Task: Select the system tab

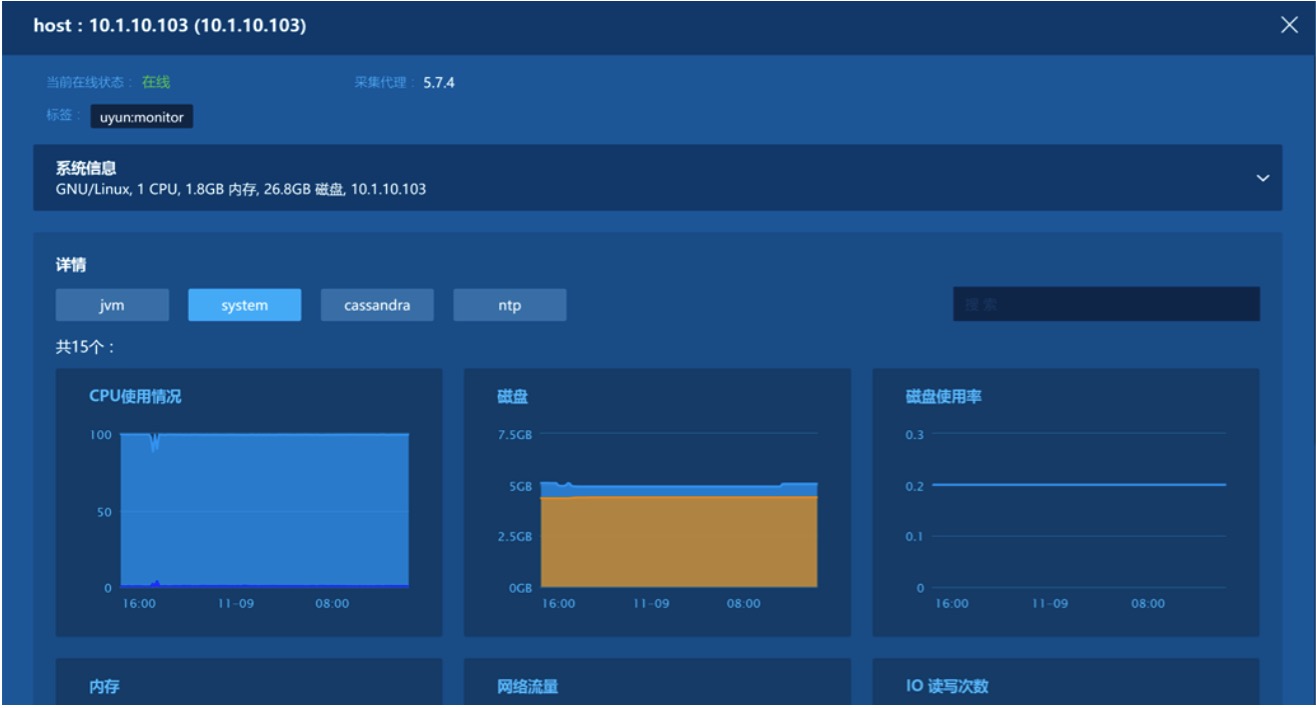Action: point(244,305)
